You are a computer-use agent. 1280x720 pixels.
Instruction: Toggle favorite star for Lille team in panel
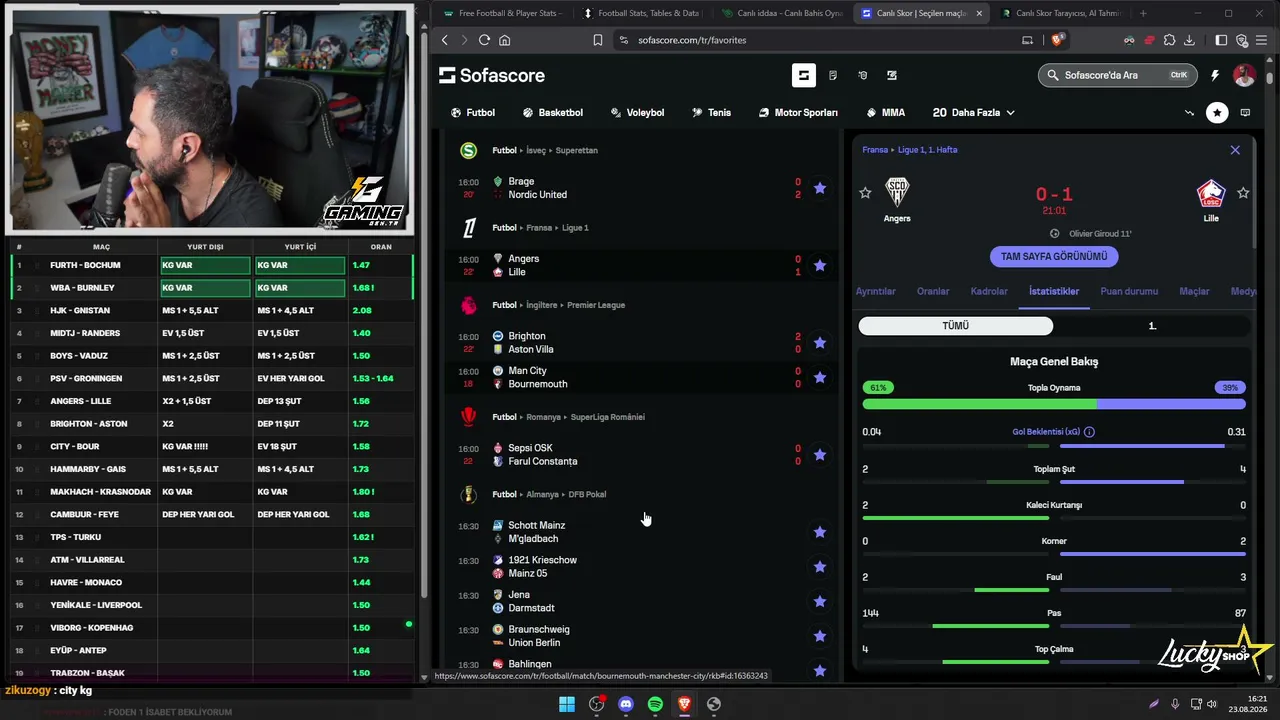1243,193
